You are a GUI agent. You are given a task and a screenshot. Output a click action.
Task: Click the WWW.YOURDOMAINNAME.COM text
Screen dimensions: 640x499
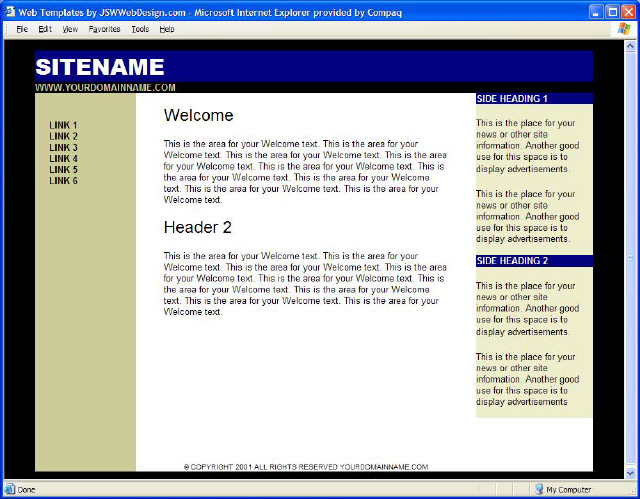(105, 87)
